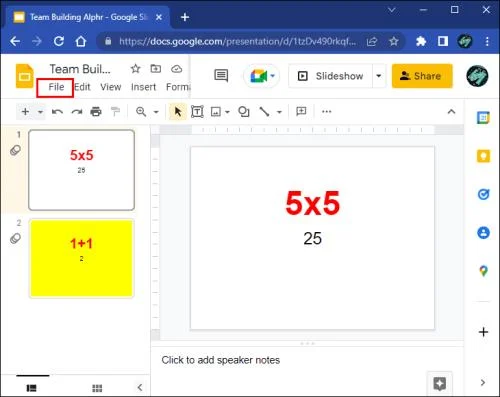Expand the line type dropdown
This screenshot has width=500, height=397.
point(279,112)
